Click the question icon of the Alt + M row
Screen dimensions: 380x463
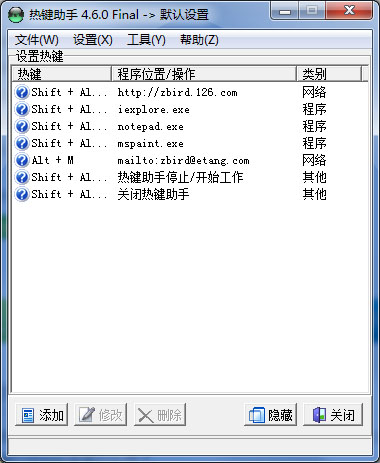[22, 160]
